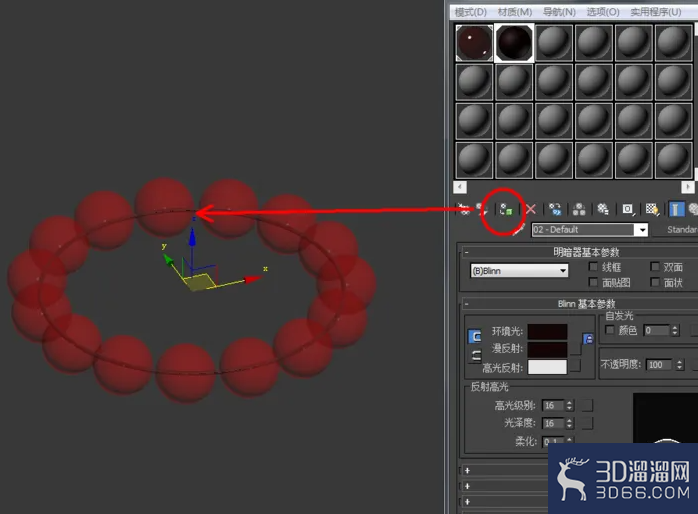698x514 pixels.
Task: Select the first dark red glossy sample slot
Action: tap(474, 43)
